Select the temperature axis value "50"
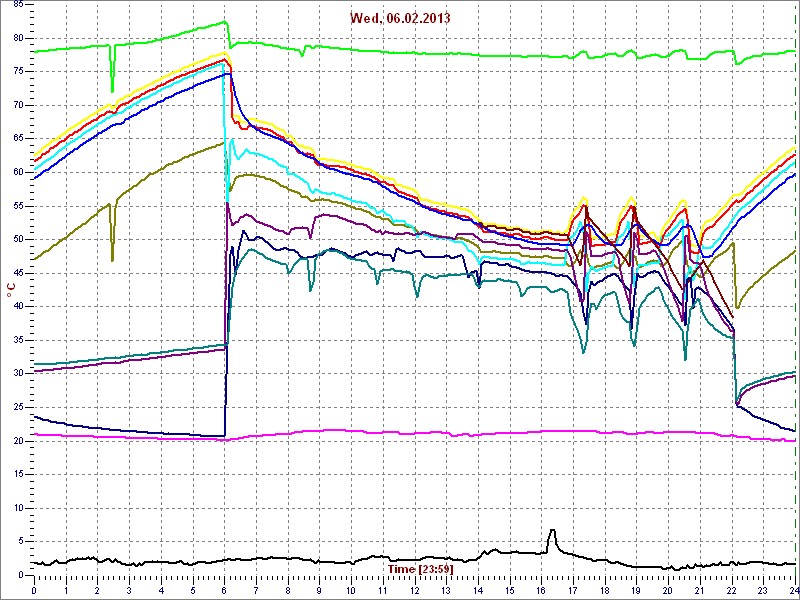 coord(17,239)
